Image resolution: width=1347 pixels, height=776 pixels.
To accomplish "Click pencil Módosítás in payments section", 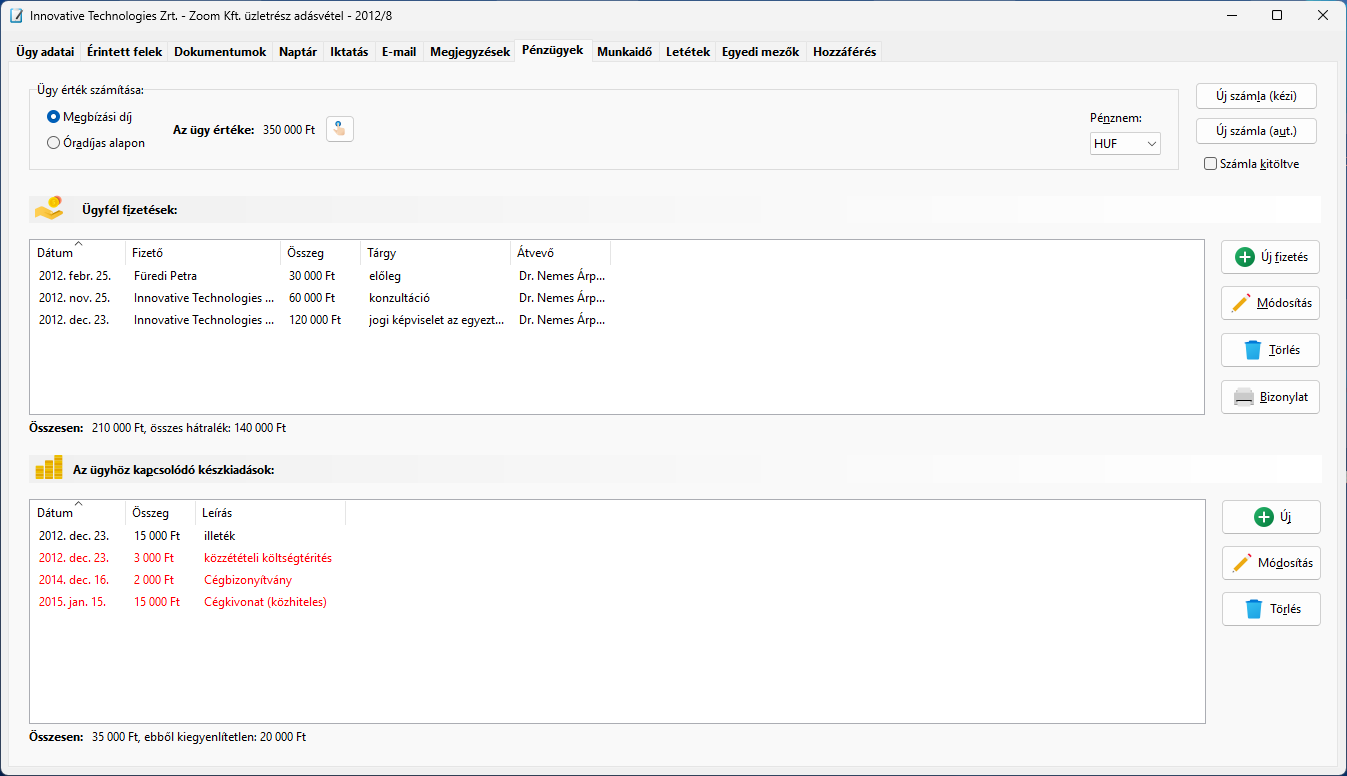I will (x=1270, y=303).
